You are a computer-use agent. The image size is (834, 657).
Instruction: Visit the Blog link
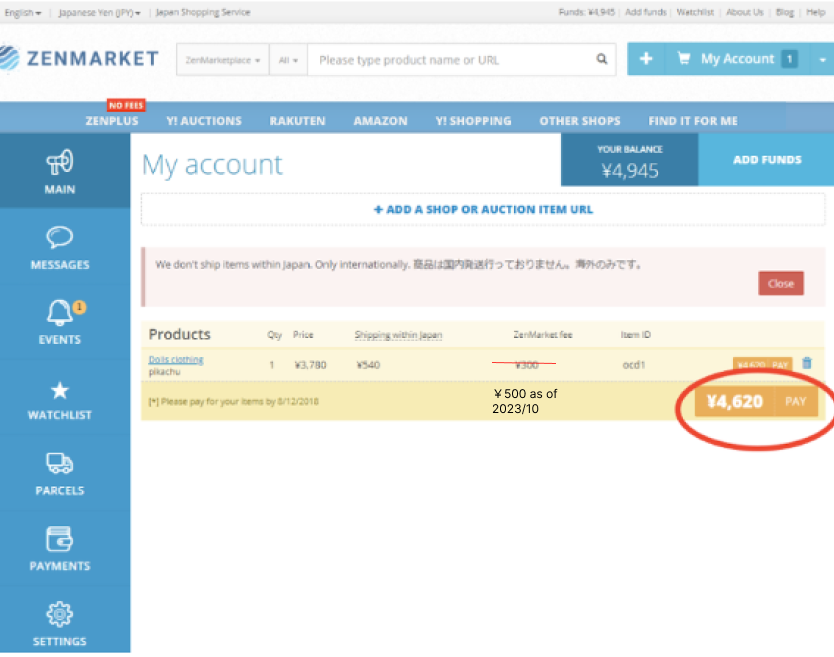(785, 12)
